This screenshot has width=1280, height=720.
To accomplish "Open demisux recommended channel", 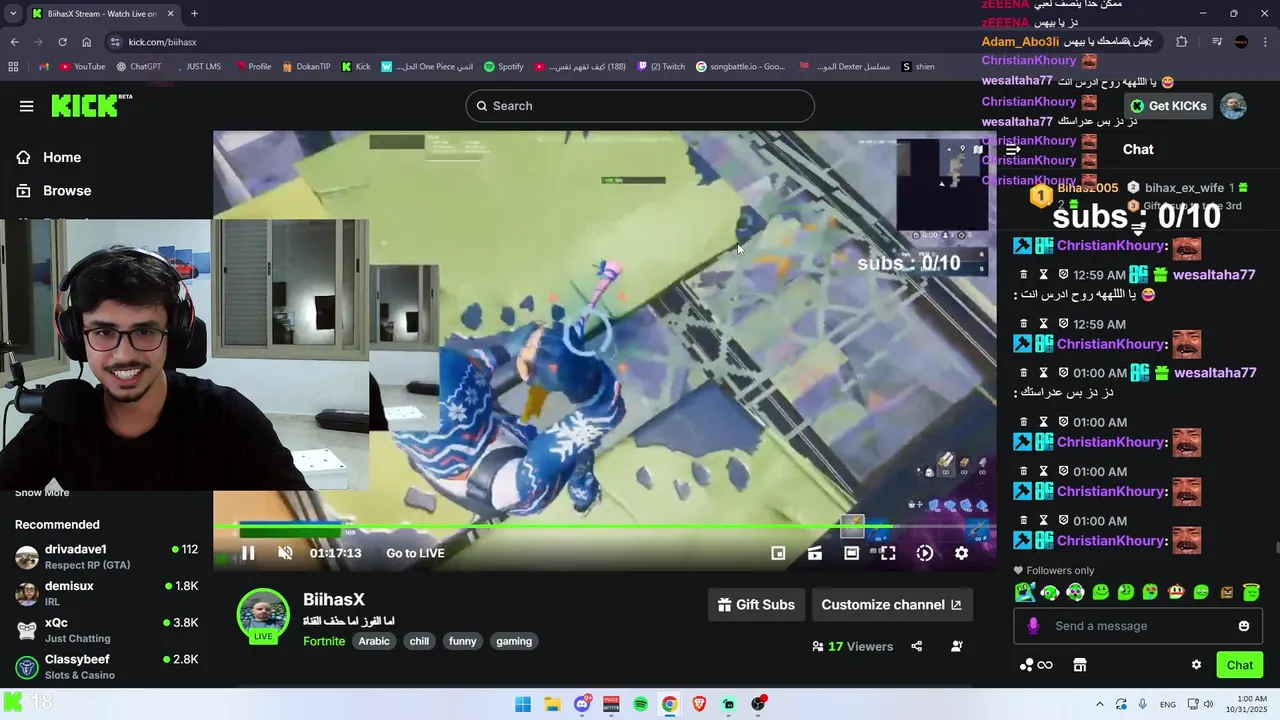I will pyautogui.click(x=106, y=593).
